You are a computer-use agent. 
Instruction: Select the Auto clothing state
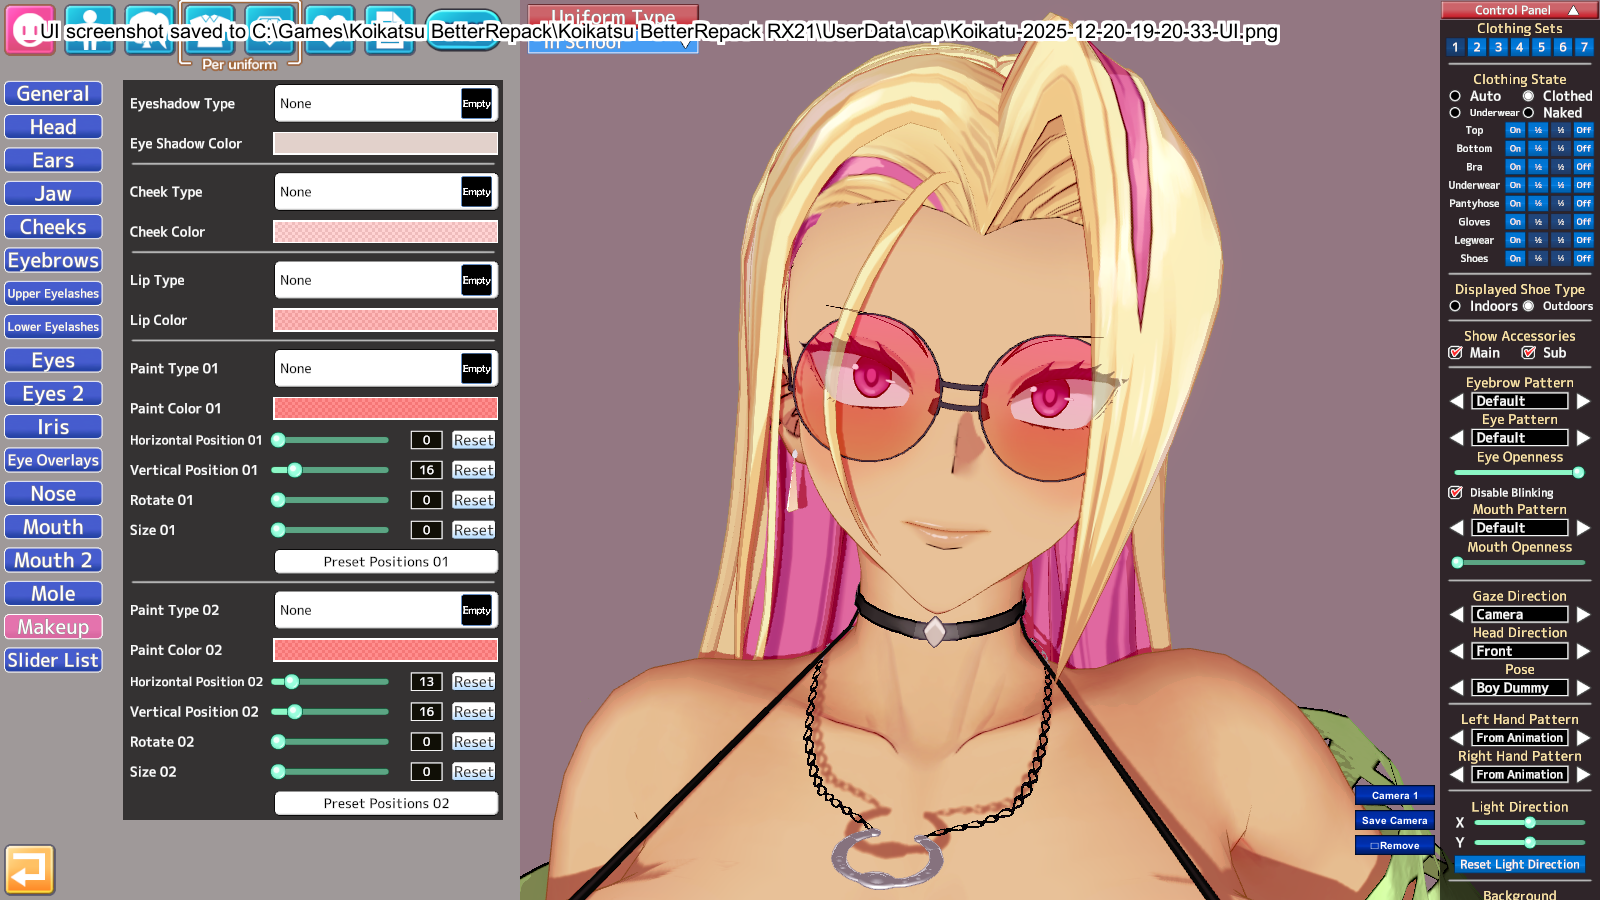click(x=1456, y=96)
